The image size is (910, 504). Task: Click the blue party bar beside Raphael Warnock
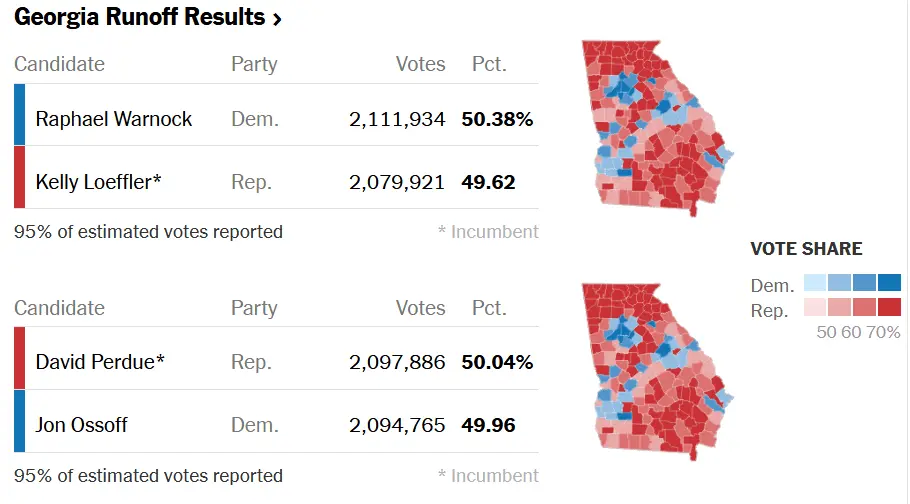(20, 114)
